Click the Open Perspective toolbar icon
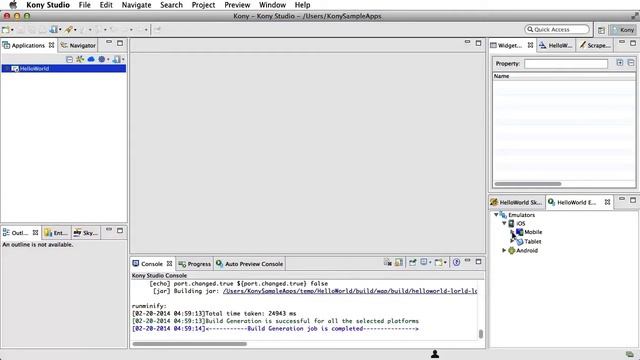Viewport: 640px width, 360px height. 601,30
